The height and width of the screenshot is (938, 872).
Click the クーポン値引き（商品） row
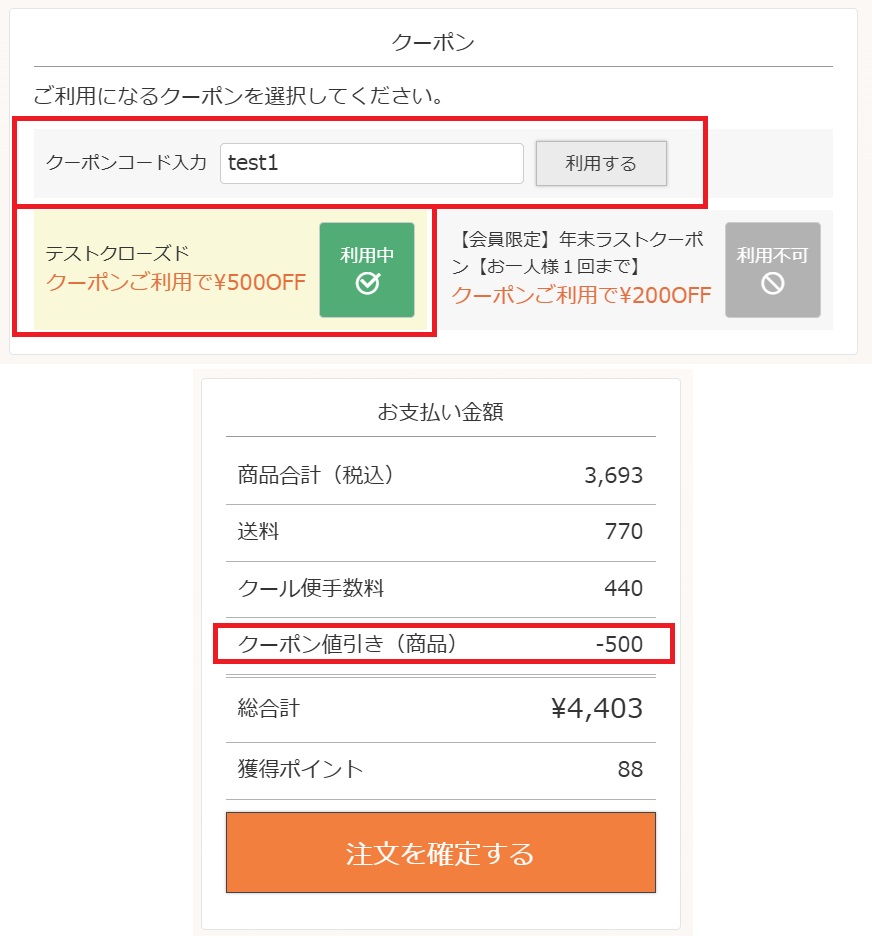coord(440,645)
